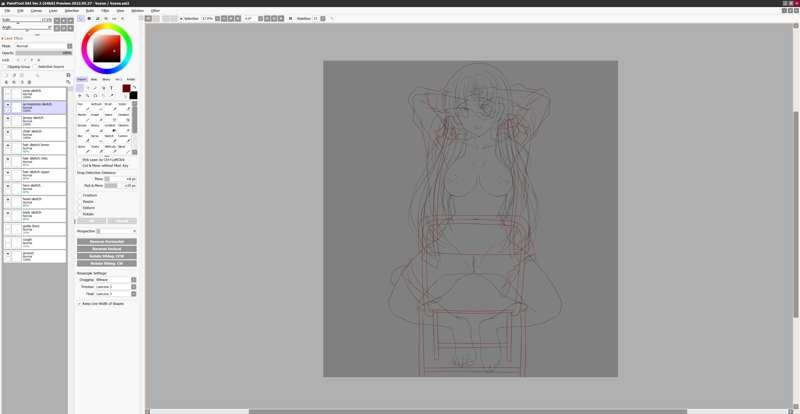Pick the Water brush preset
The image size is (800, 414).
point(124,106)
